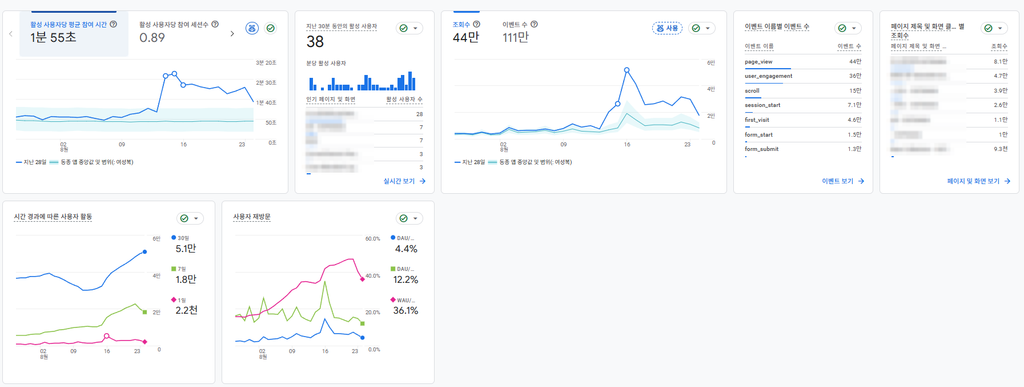Open the 페이지 및 화면 보기 link
1024x387 pixels.
click(x=980, y=181)
